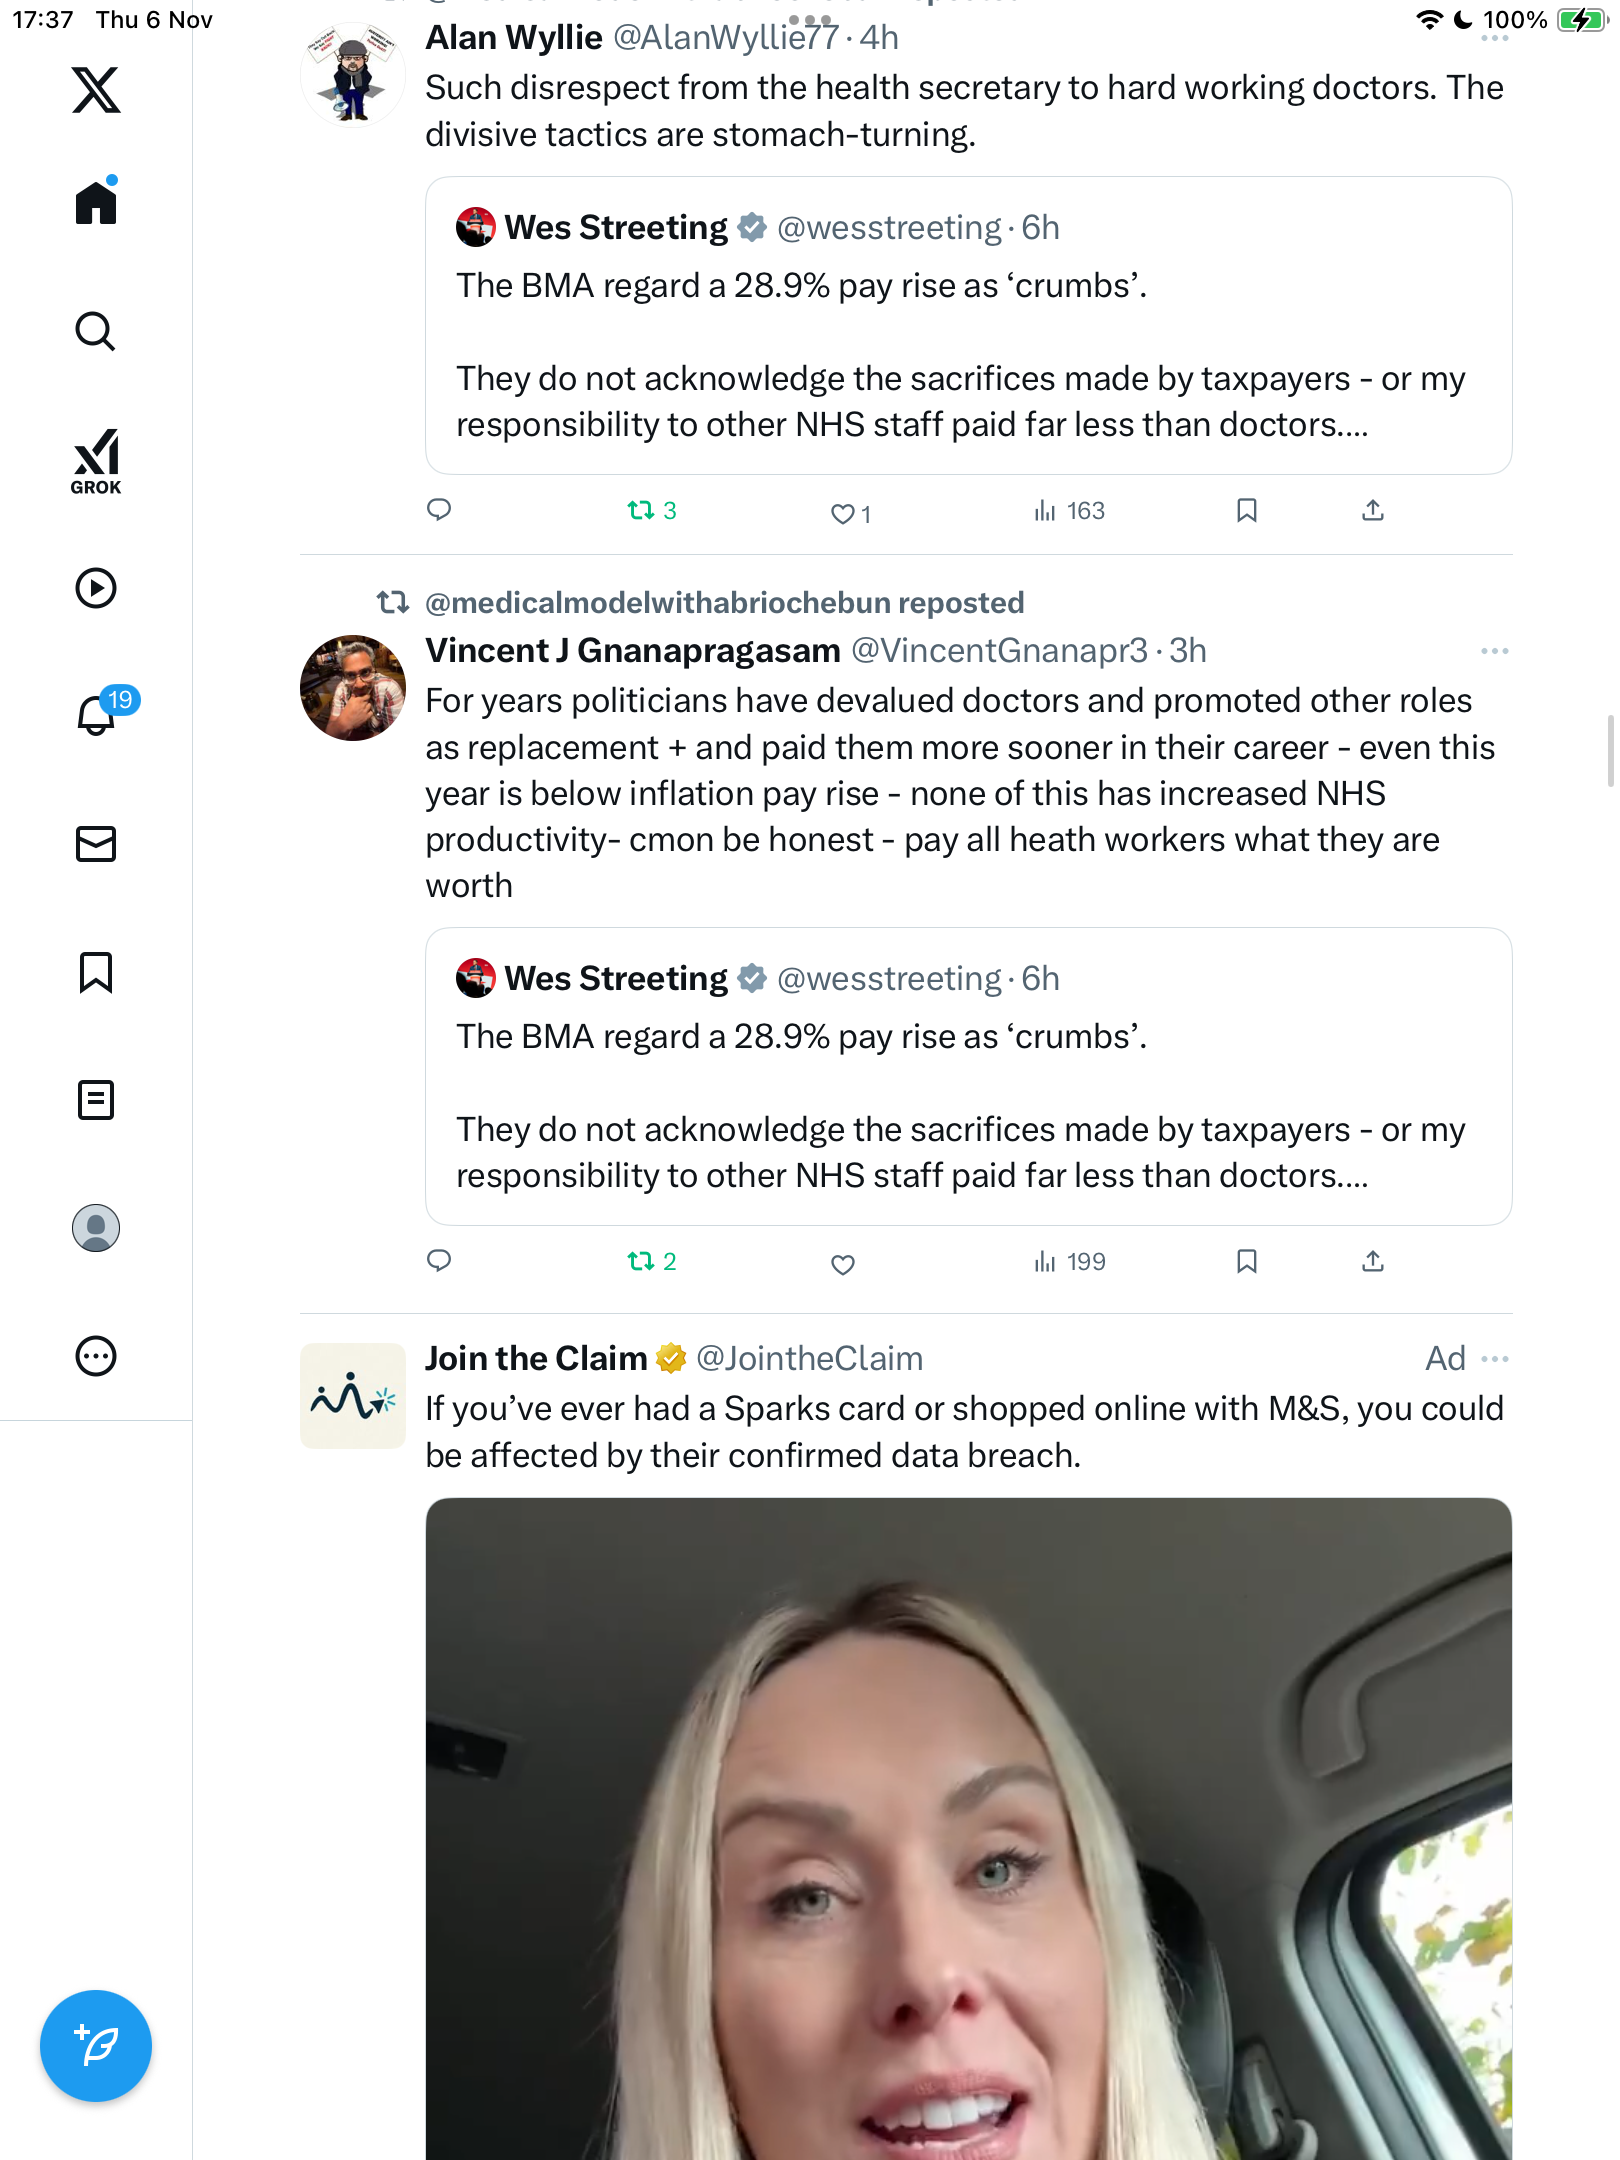Image resolution: width=1620 pixels, height=2160 pixels.
Task: Open notifications with 19 badge
Action: pos(98,714)
